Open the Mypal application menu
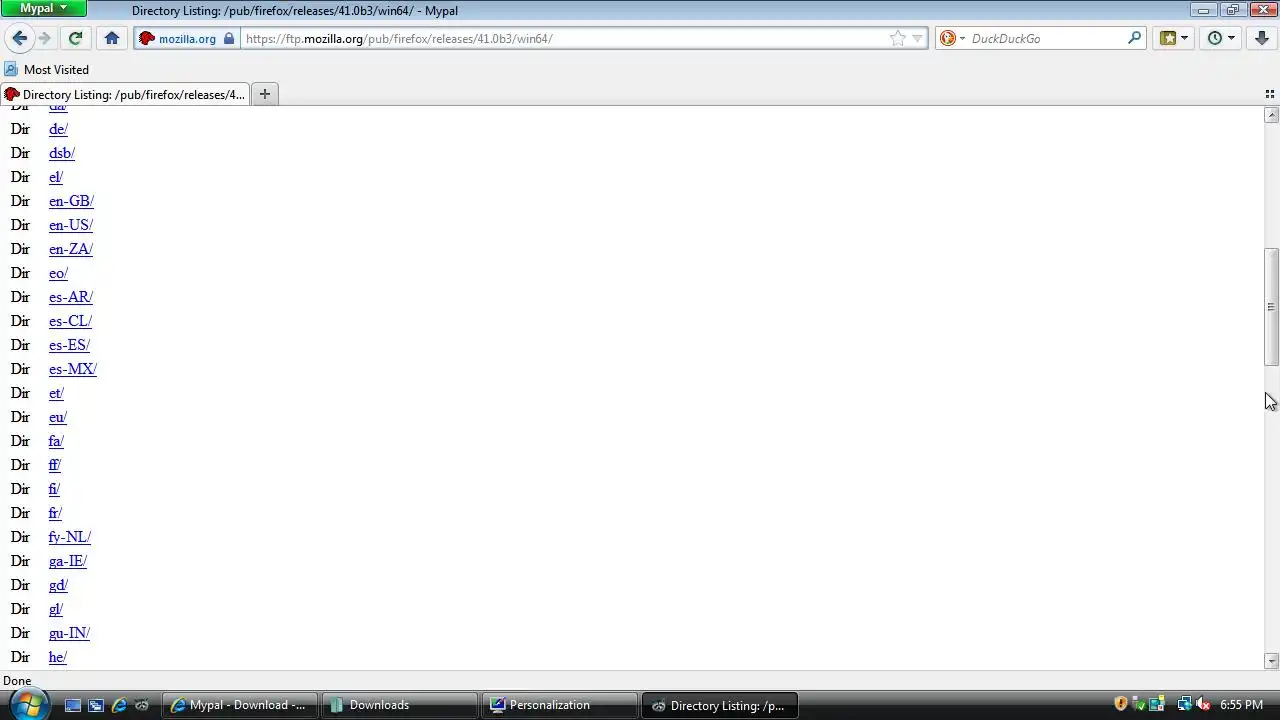 coord(43,8)
